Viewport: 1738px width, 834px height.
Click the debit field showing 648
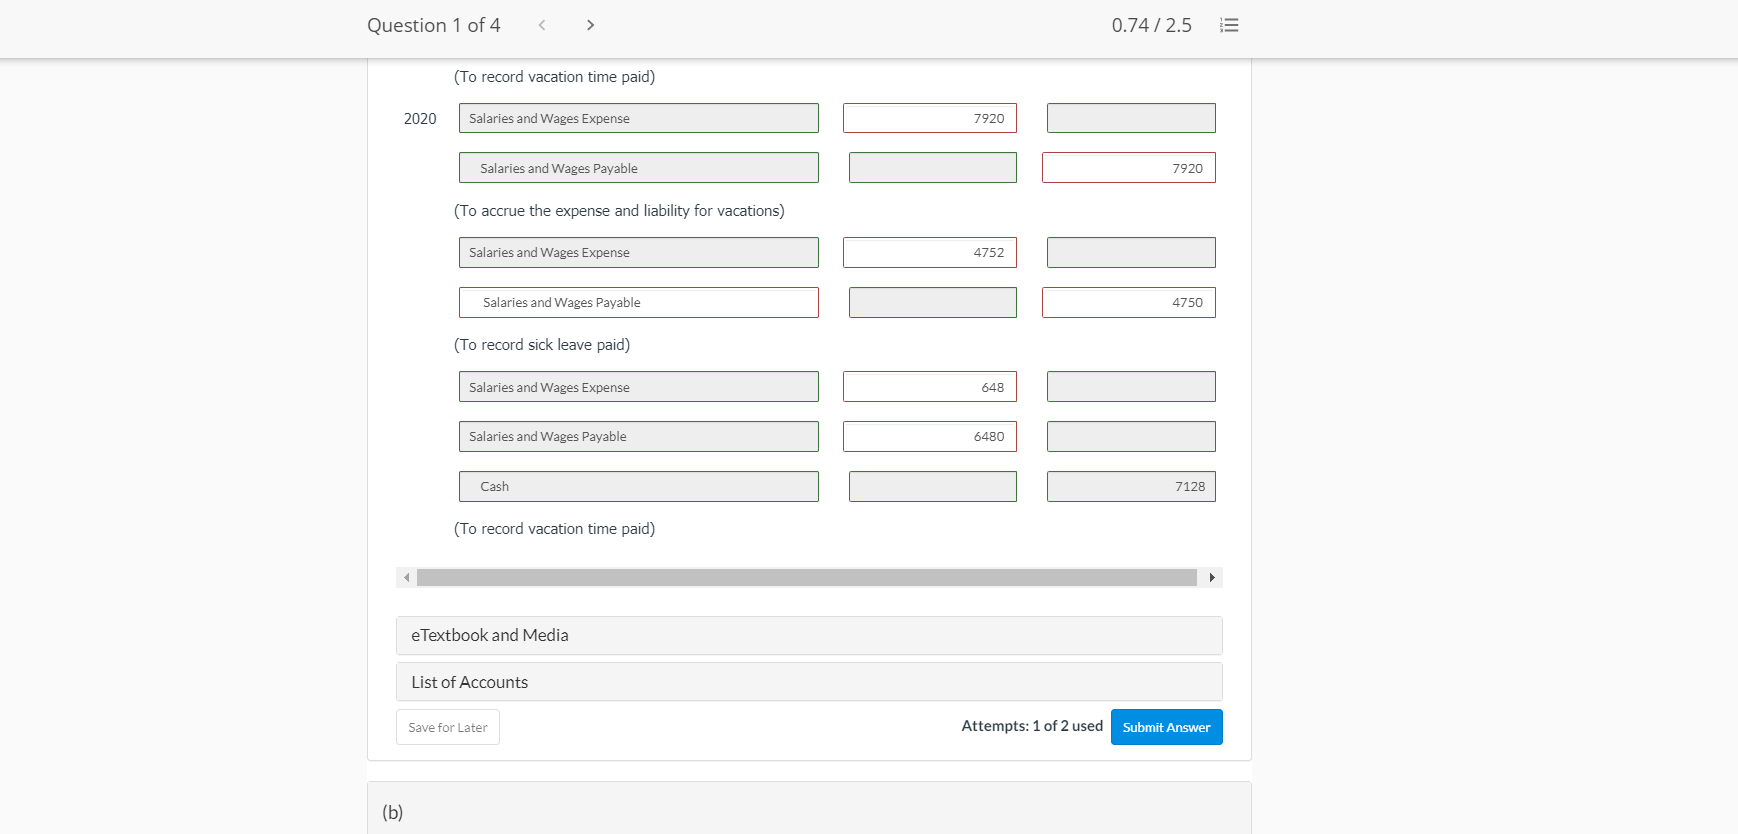pyautogui.click(x=930, y=387)
